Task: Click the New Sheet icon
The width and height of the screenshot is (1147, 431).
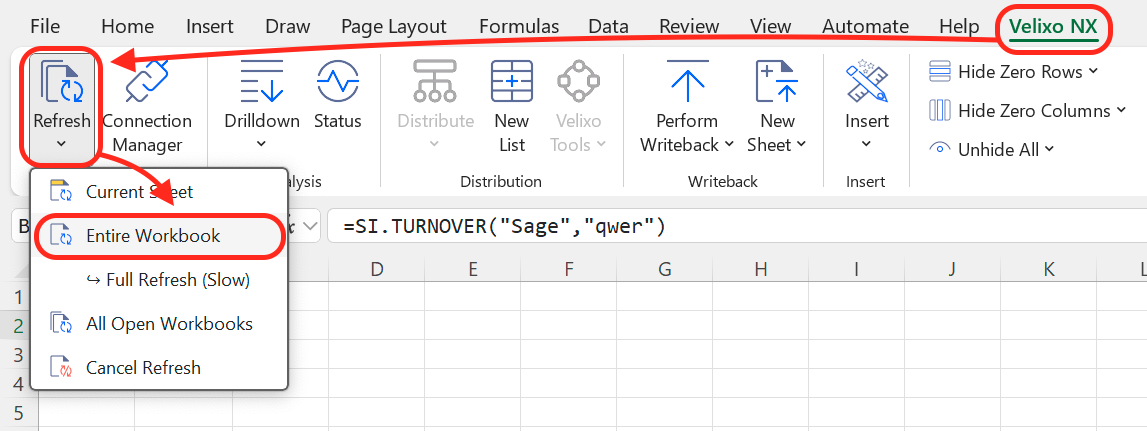Action: 776,84
